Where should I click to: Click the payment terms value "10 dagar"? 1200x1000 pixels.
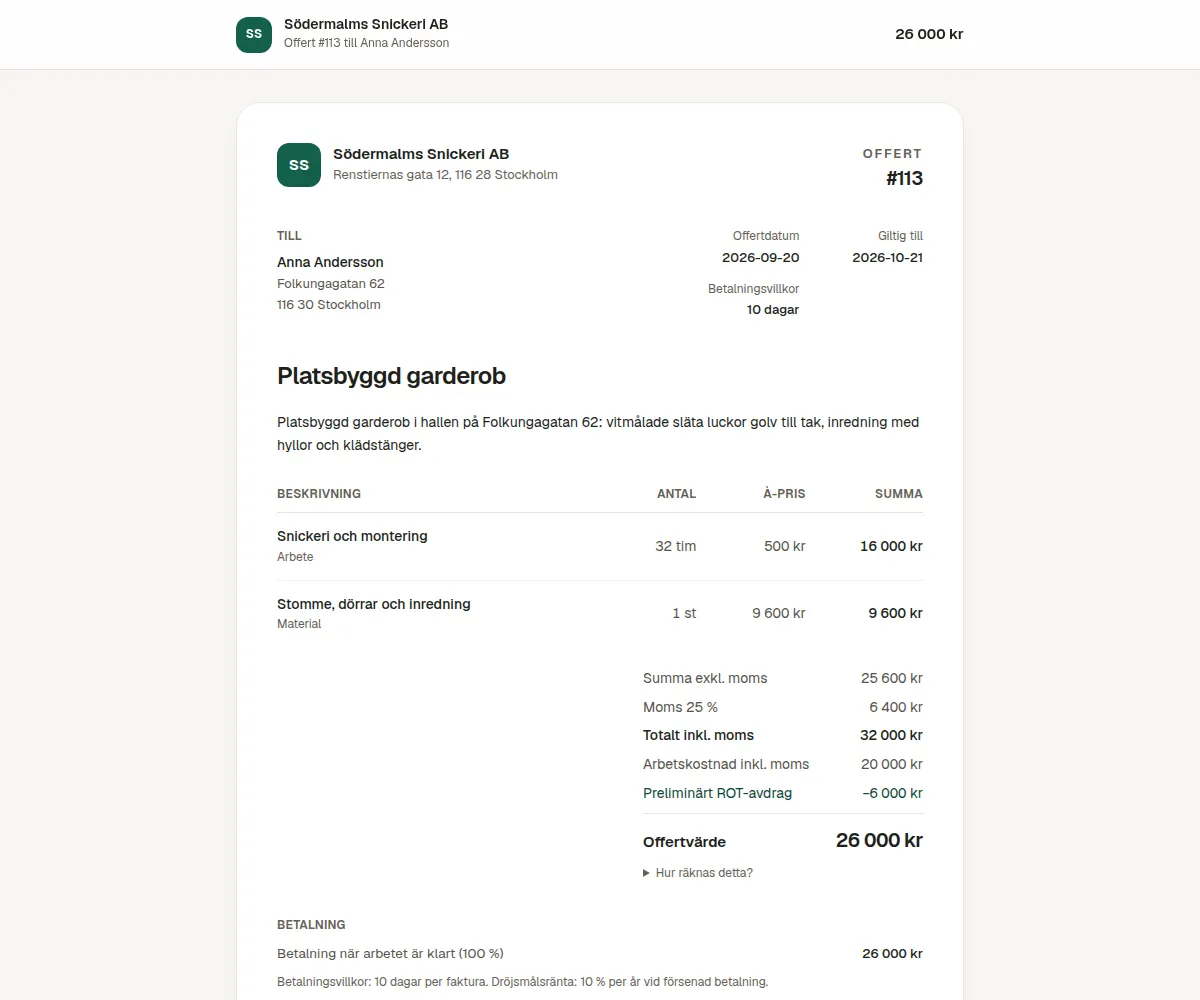click(773, 310)
